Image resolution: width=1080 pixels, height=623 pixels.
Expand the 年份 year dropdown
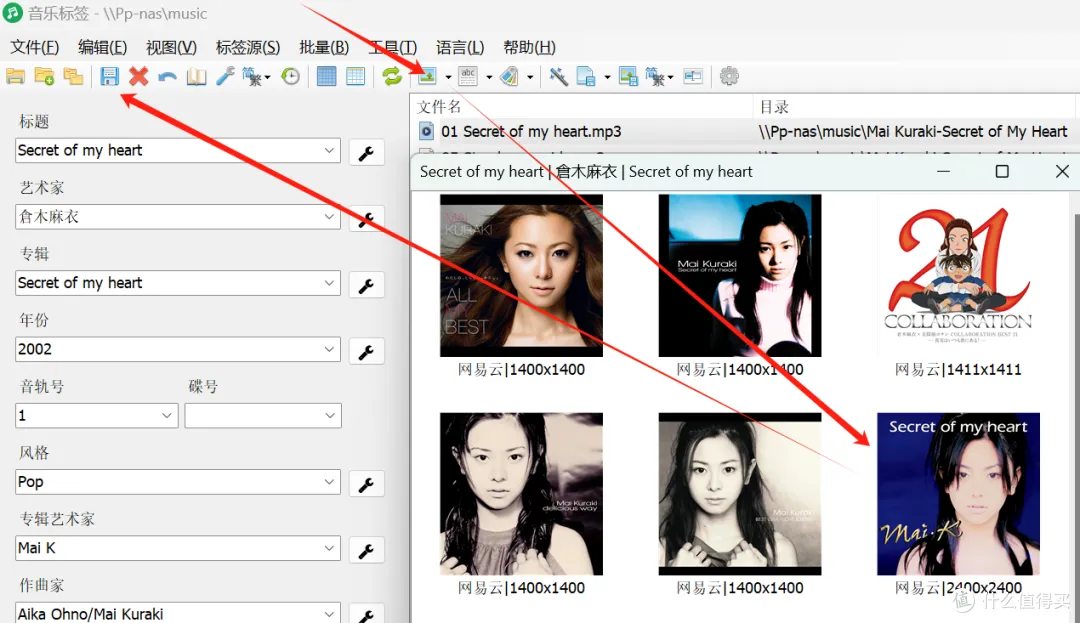330,349
